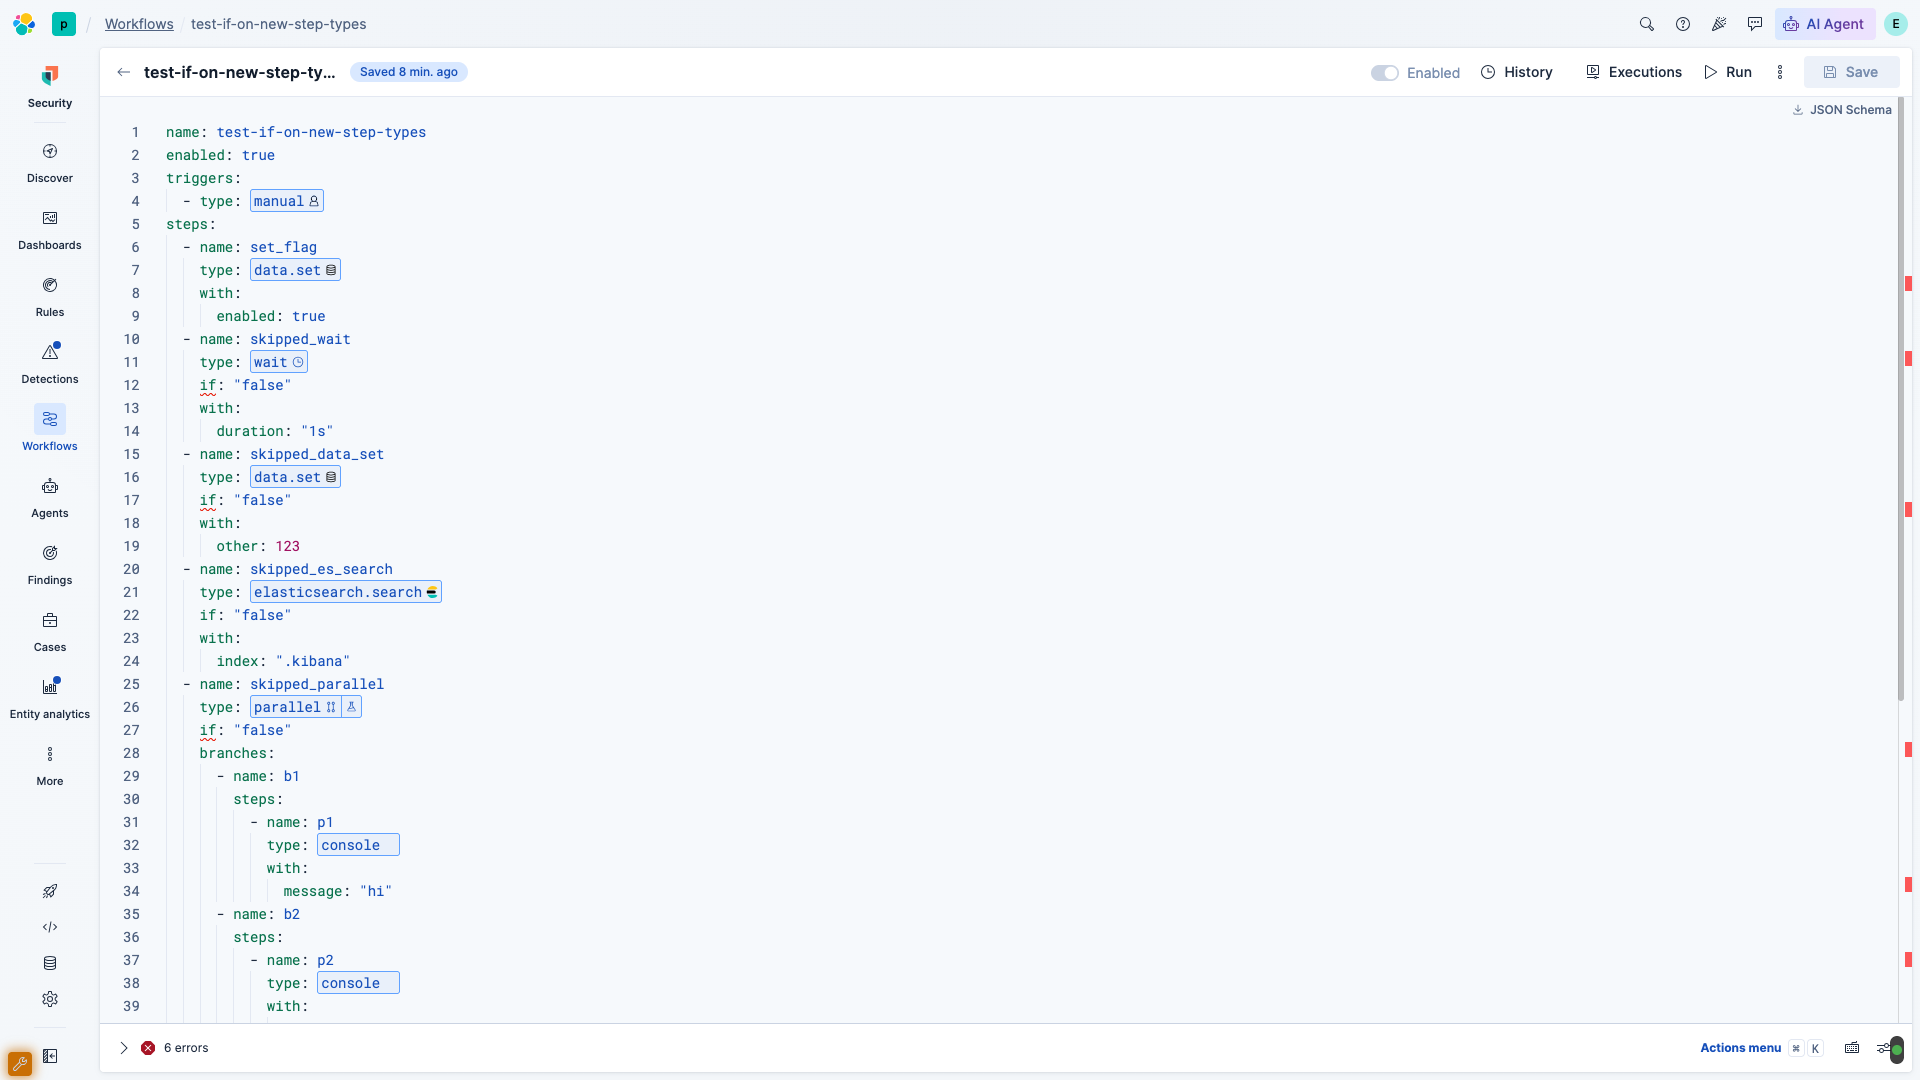Open the space selector 'p' badge
This screenshot has width=1920, height=1080.
[x=64, y=24]
